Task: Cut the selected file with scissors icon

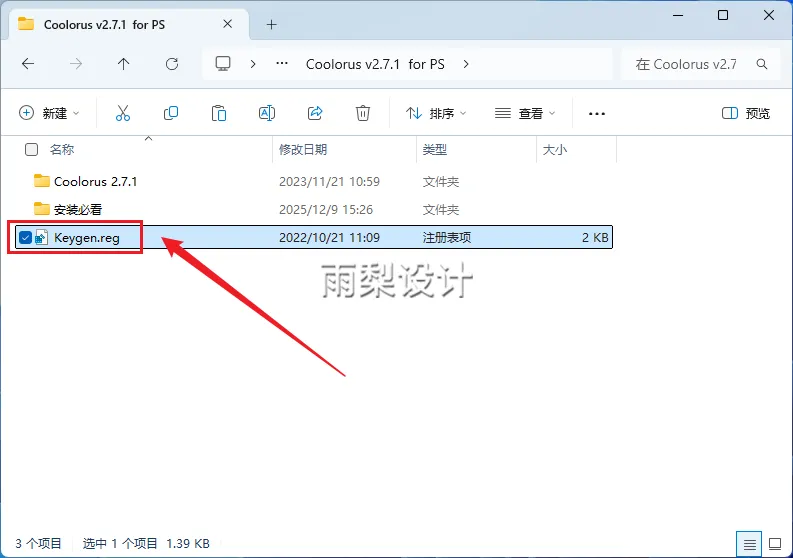Action: 123,113
